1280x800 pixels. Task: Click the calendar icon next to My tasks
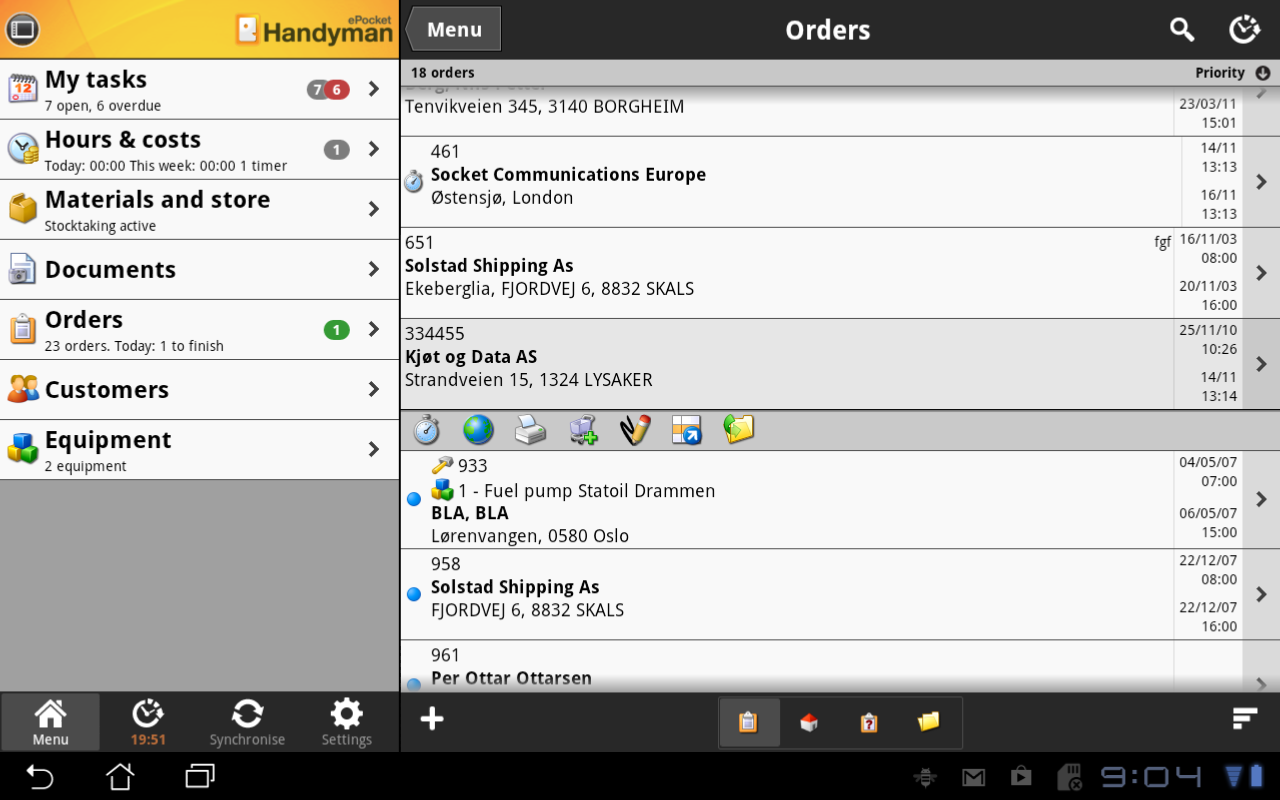(22, 89)
